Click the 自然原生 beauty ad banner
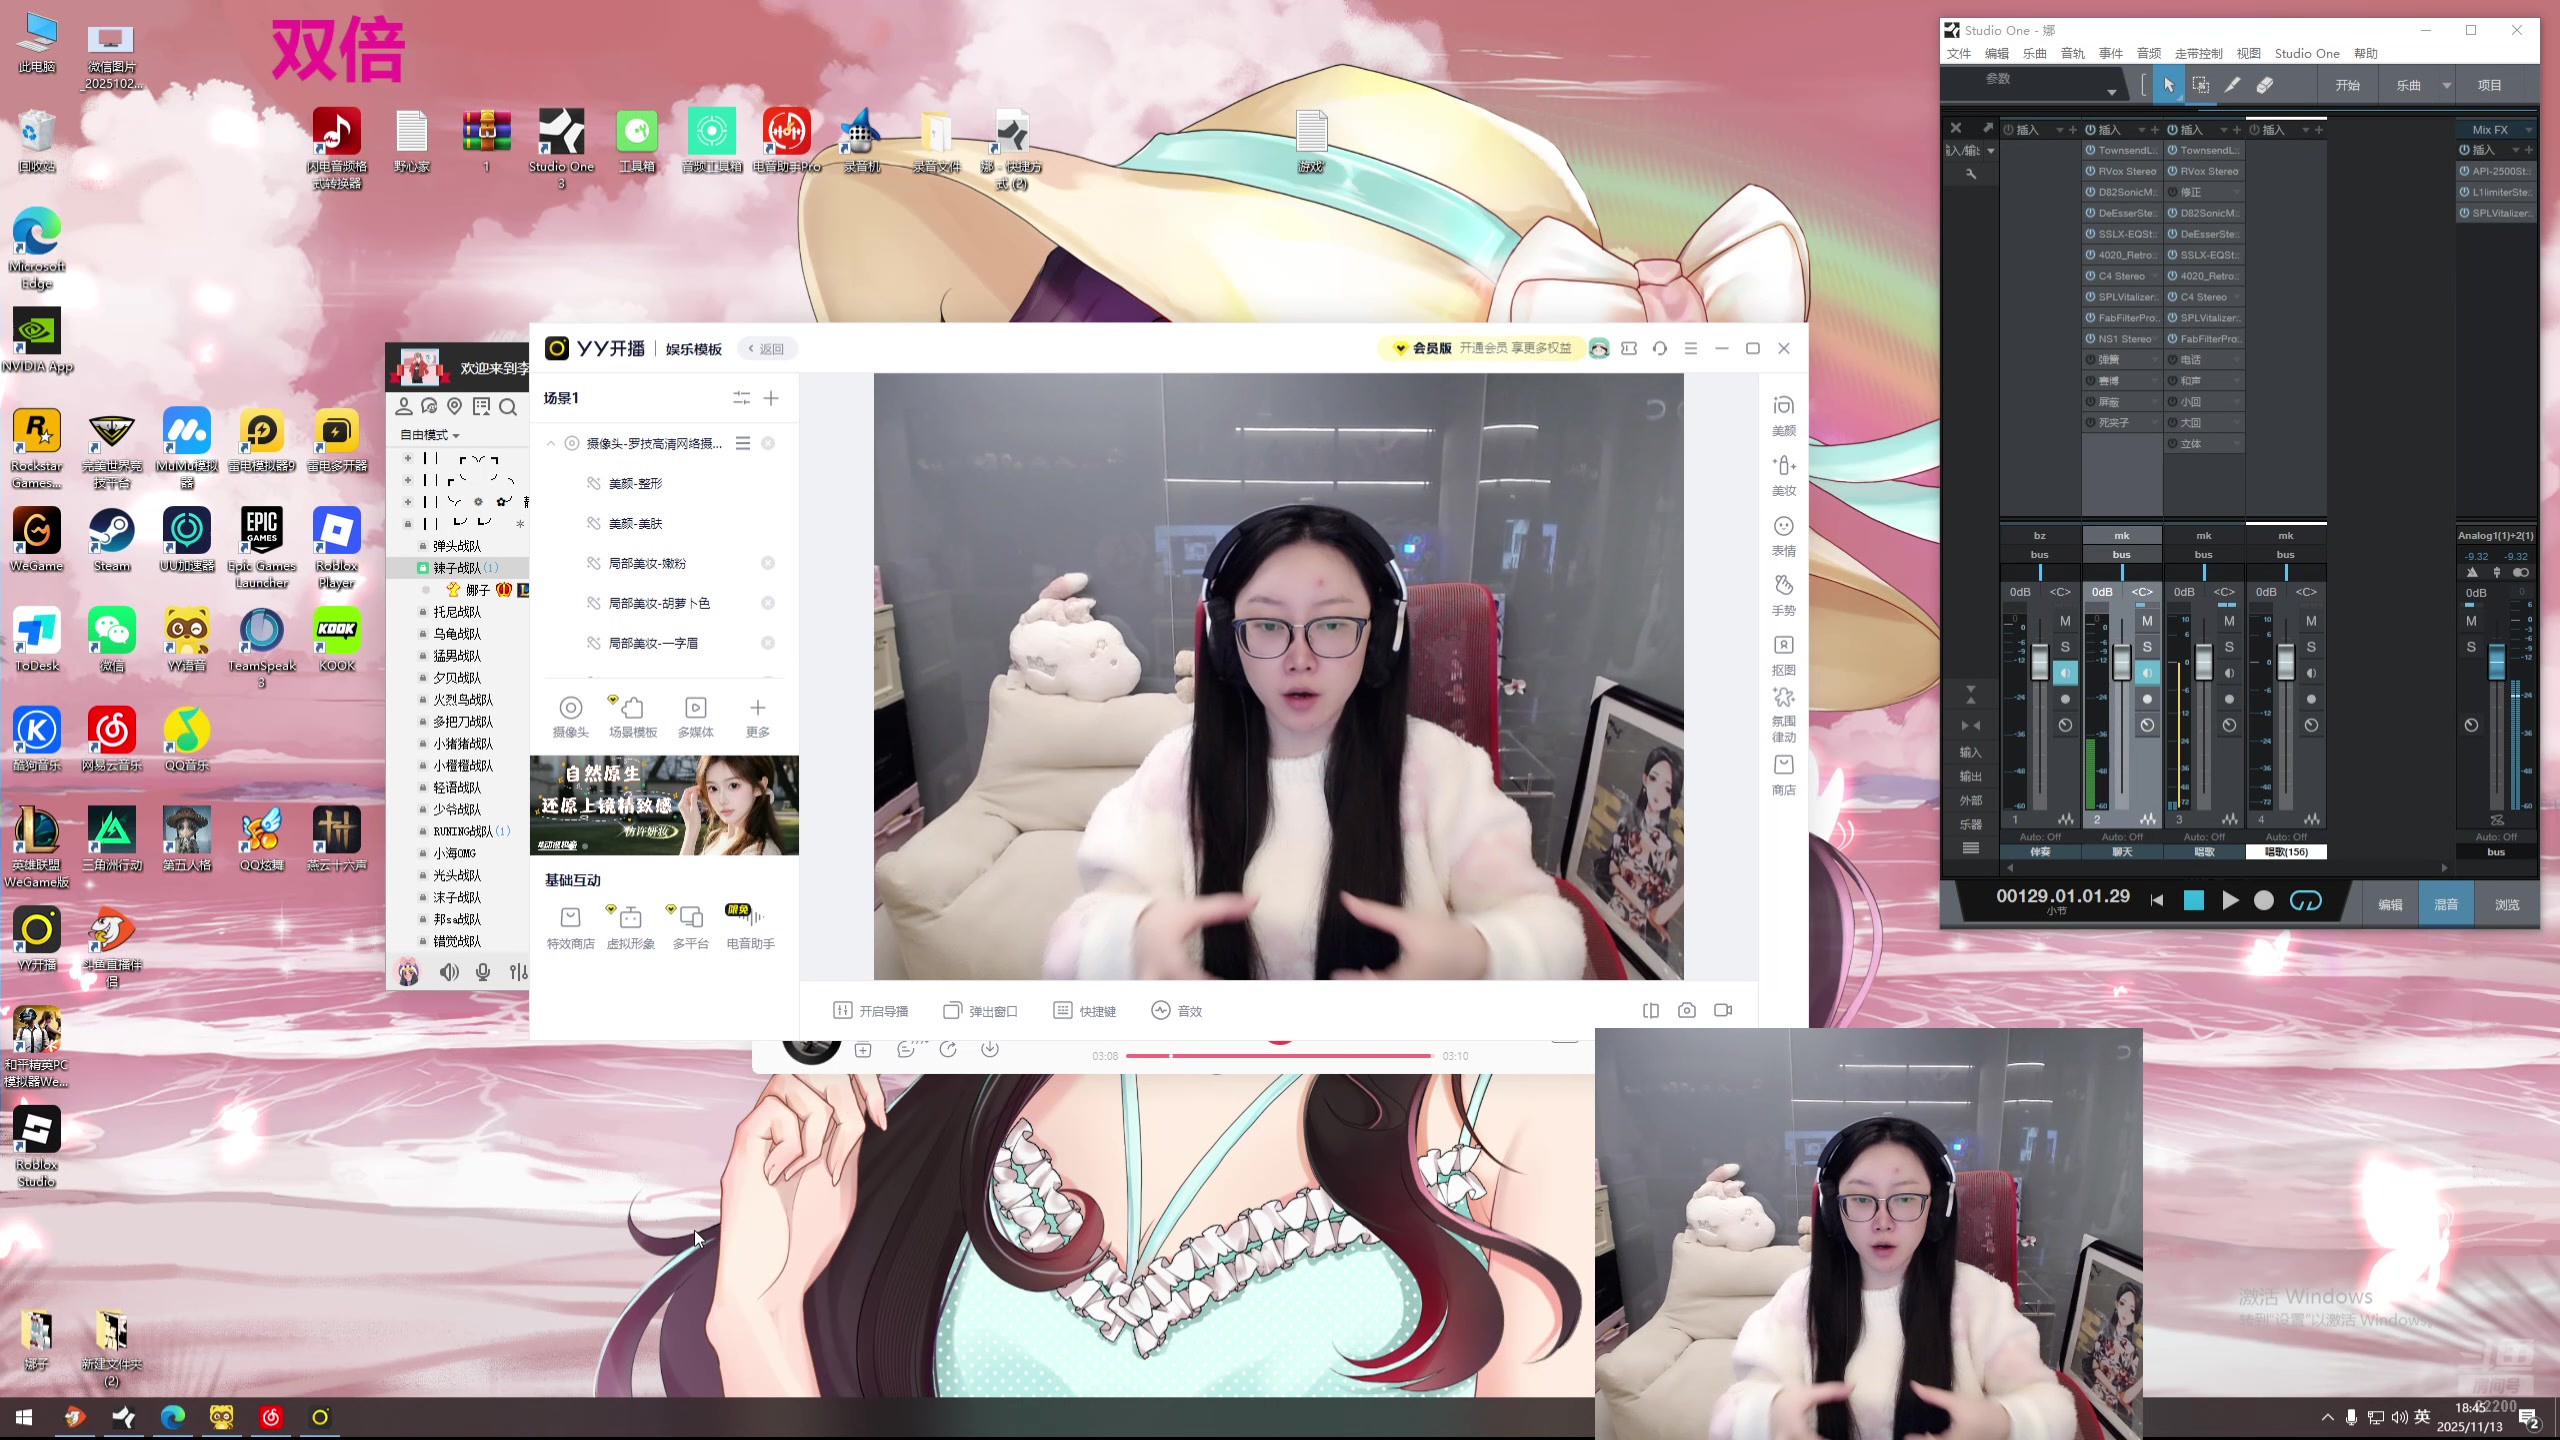This screenshot has width=2560, height=1440. (x=664, y=805)
